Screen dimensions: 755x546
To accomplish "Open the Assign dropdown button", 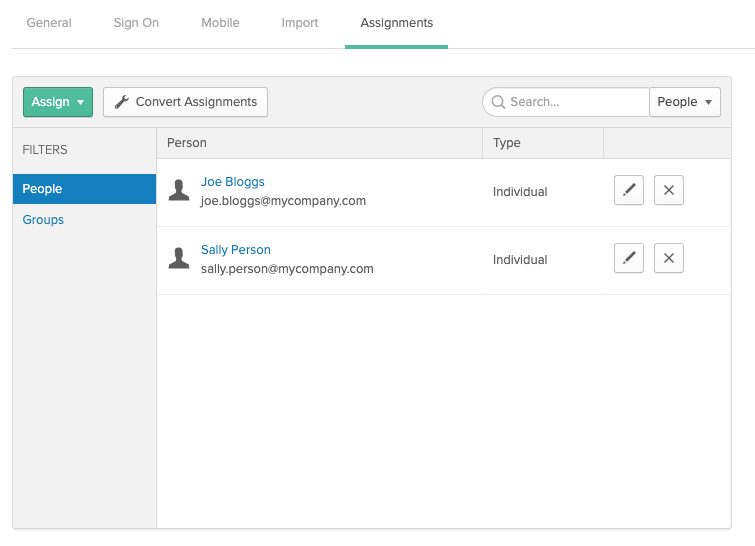I will pos(58,102).
